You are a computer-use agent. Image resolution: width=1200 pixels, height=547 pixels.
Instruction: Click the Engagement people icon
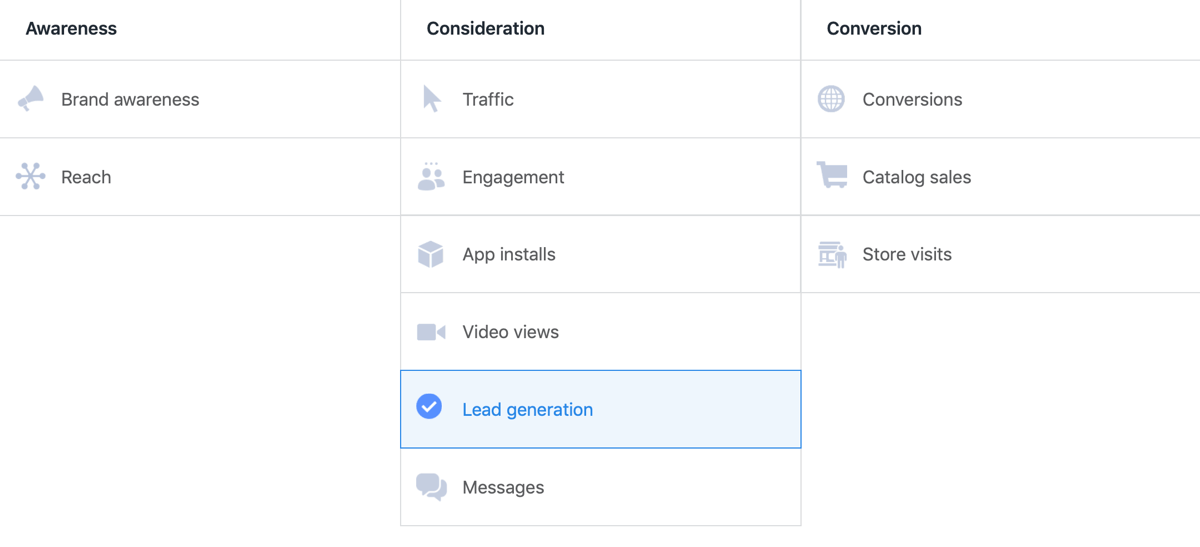(431, 177)
